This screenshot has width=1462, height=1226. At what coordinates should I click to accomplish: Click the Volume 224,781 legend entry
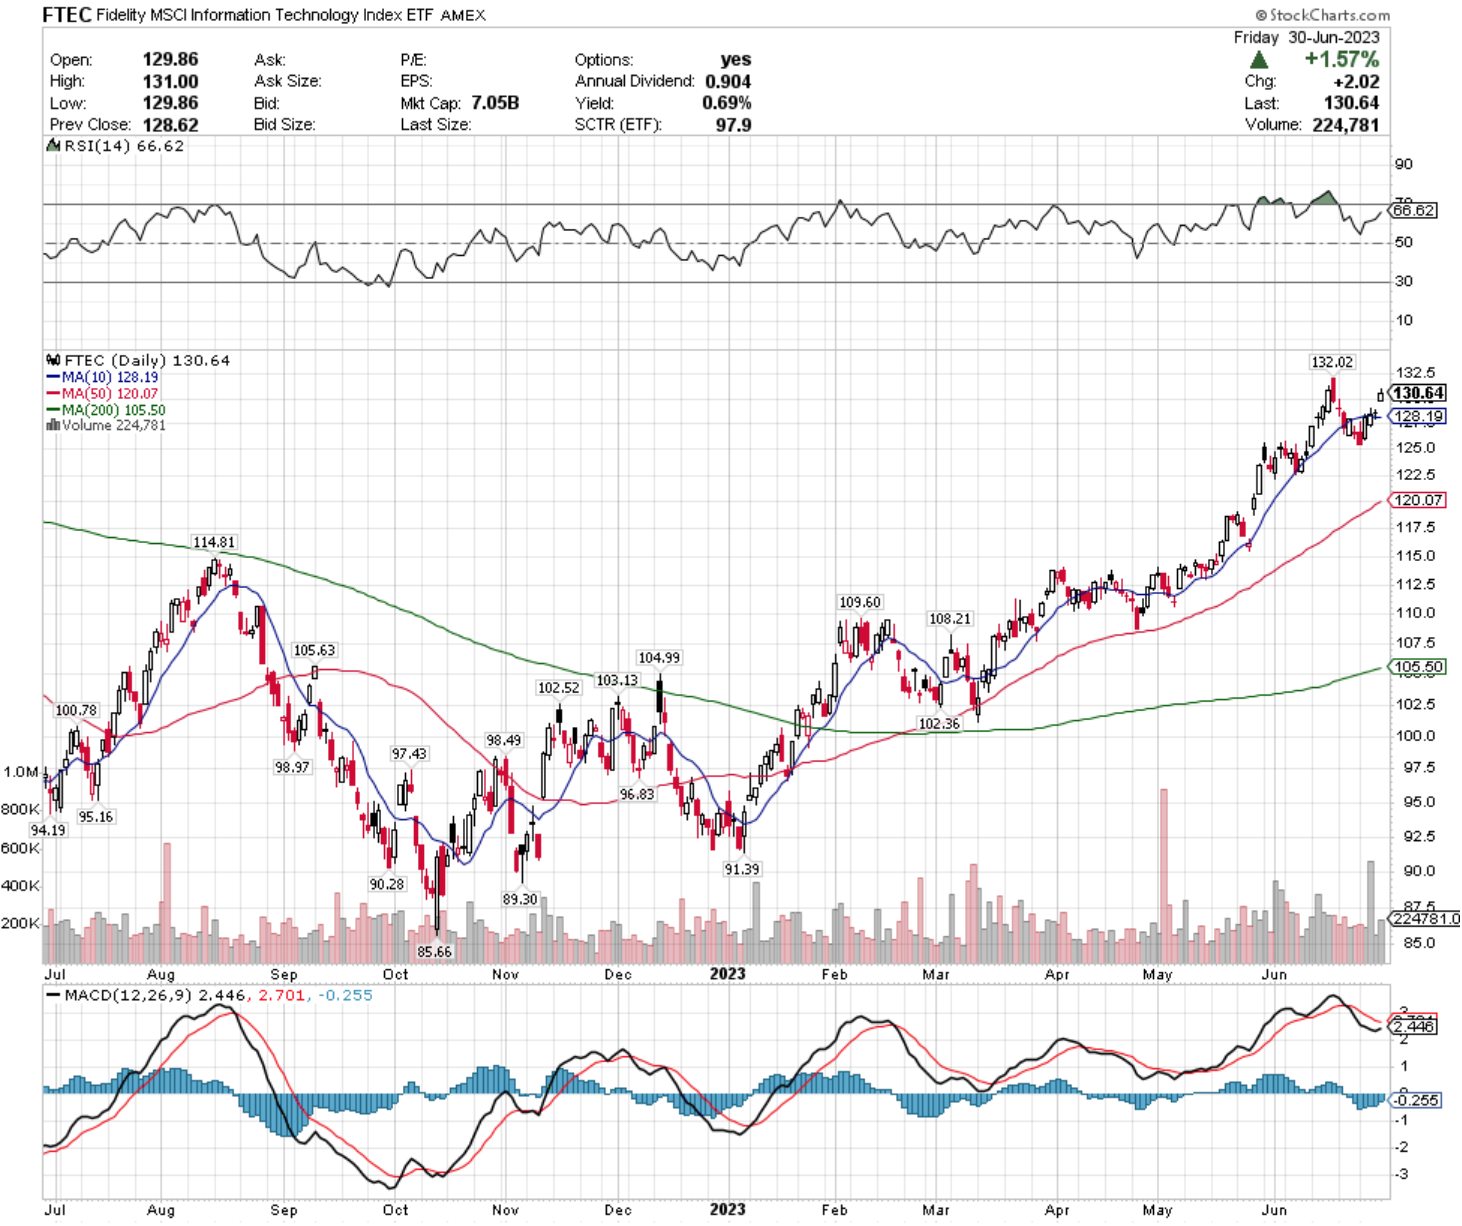pyautogui.click(x=106, y=425)
